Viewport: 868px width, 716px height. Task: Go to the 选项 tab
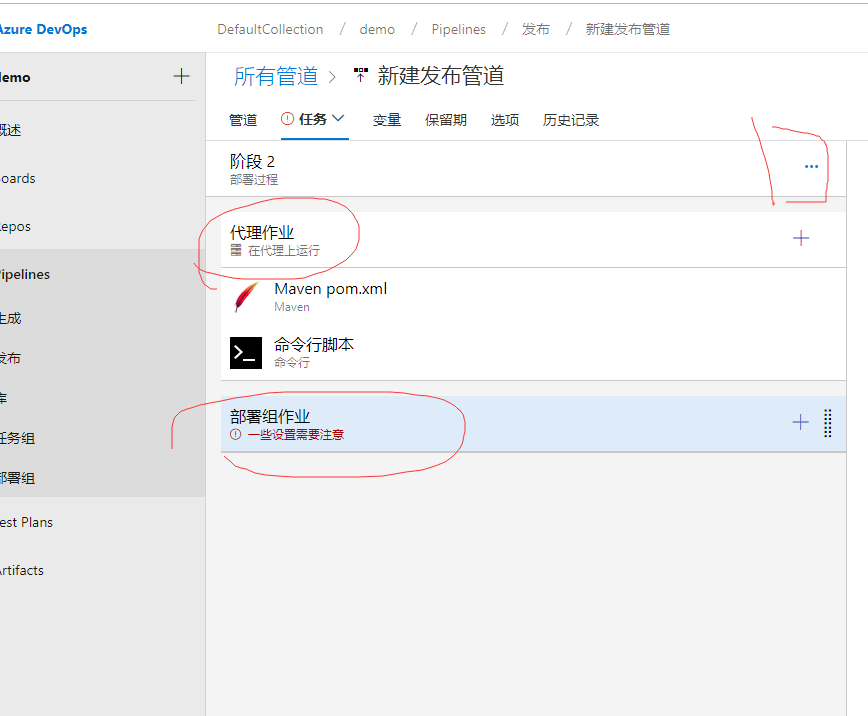point(505,120)
